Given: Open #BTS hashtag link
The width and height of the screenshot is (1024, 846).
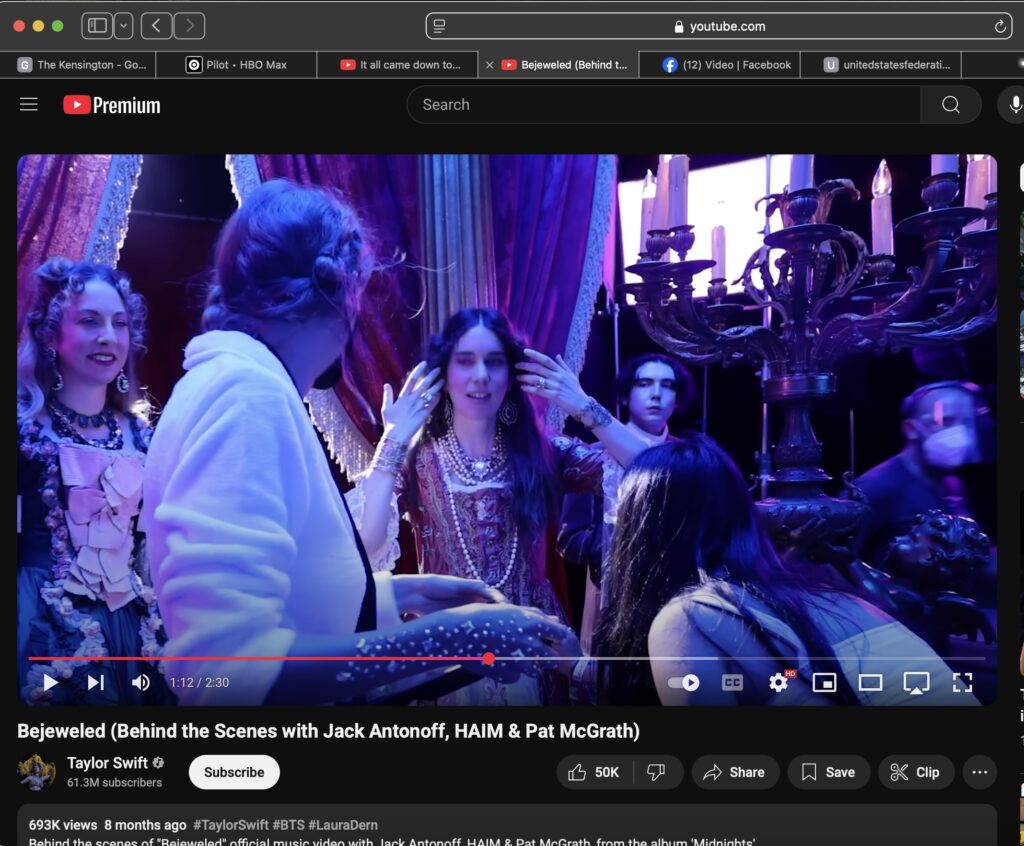Looking at the screenshot, I should pyautogui.click(x=288, y=825).
